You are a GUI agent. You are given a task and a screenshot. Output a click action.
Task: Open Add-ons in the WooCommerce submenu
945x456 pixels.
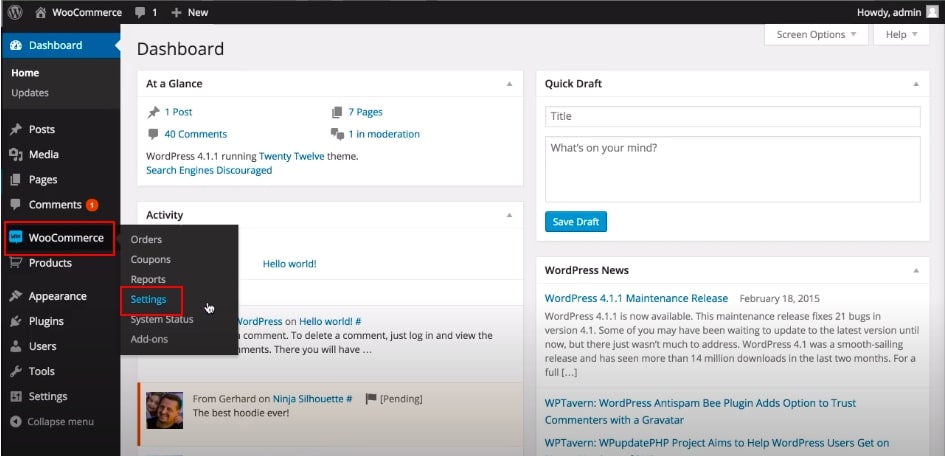(149, 339)
